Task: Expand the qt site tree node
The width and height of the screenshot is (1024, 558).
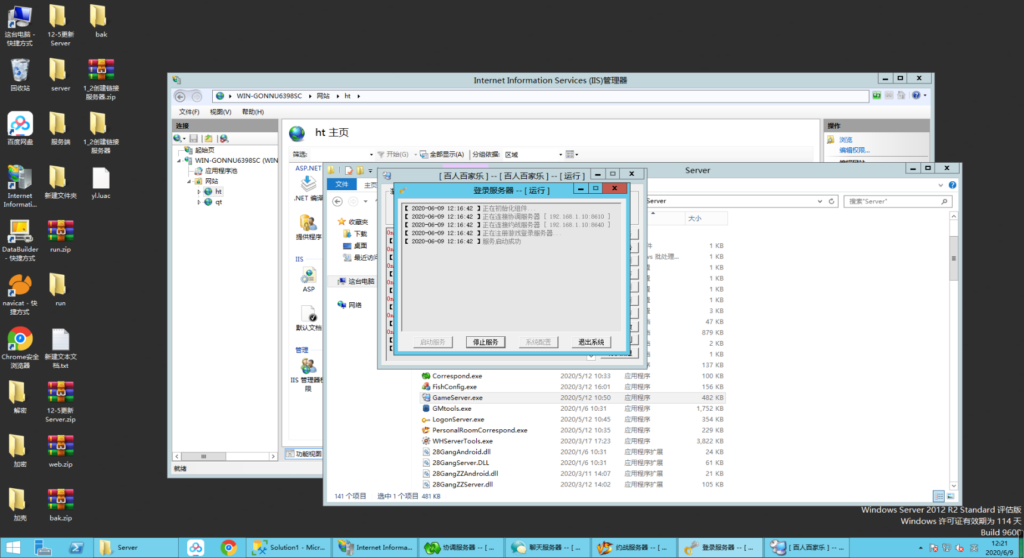Action: 199,203
